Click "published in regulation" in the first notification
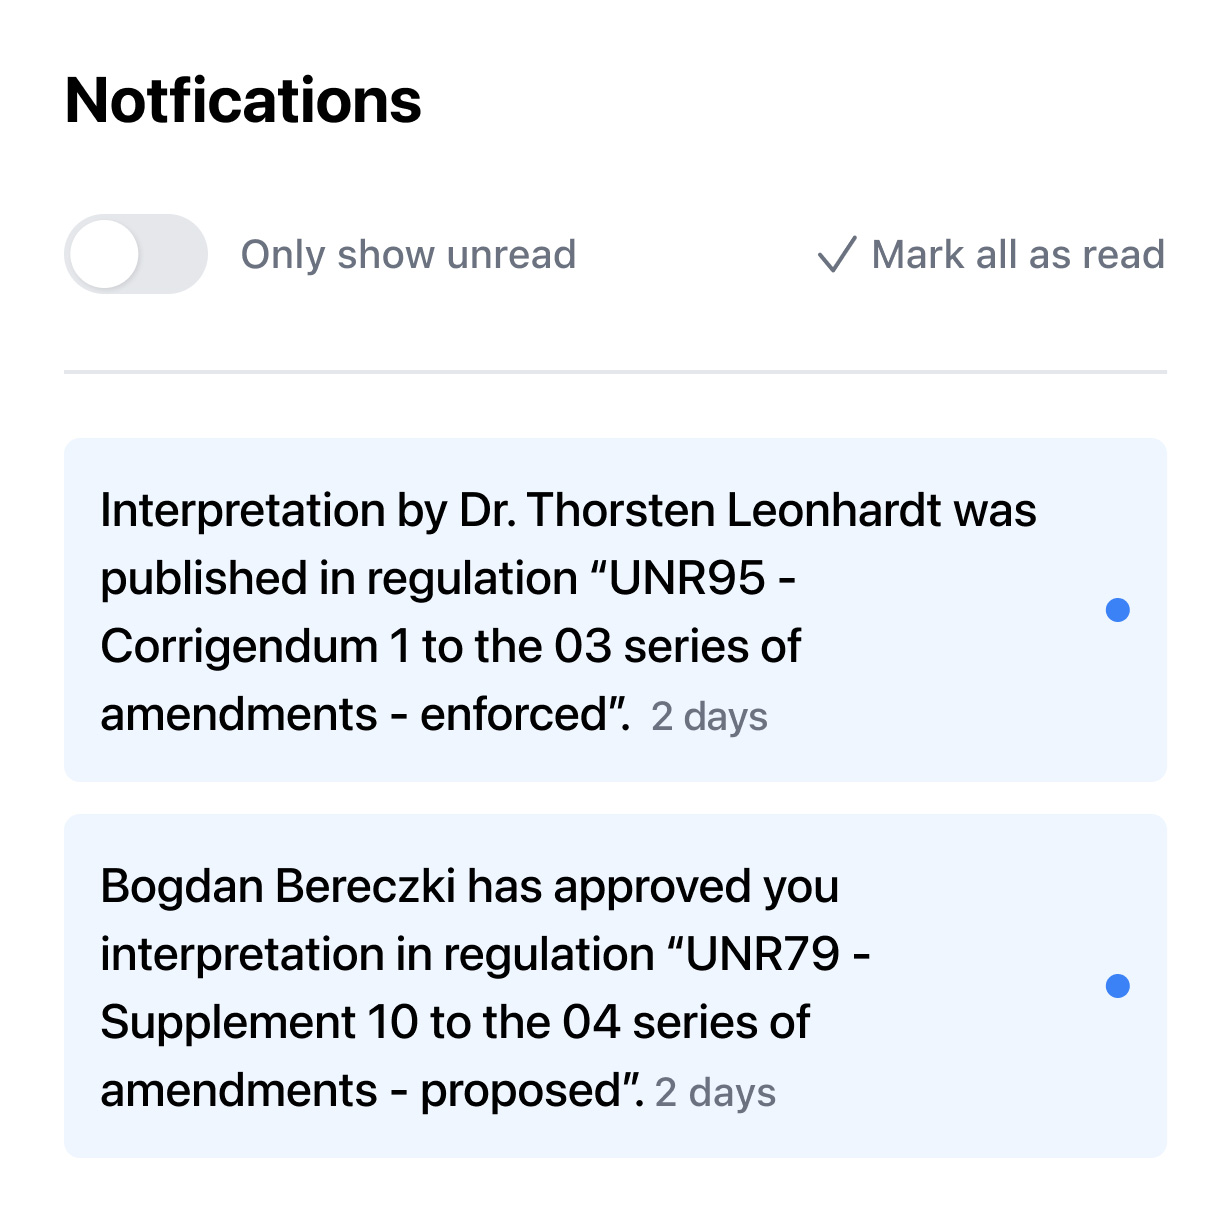 pos(339,579)
